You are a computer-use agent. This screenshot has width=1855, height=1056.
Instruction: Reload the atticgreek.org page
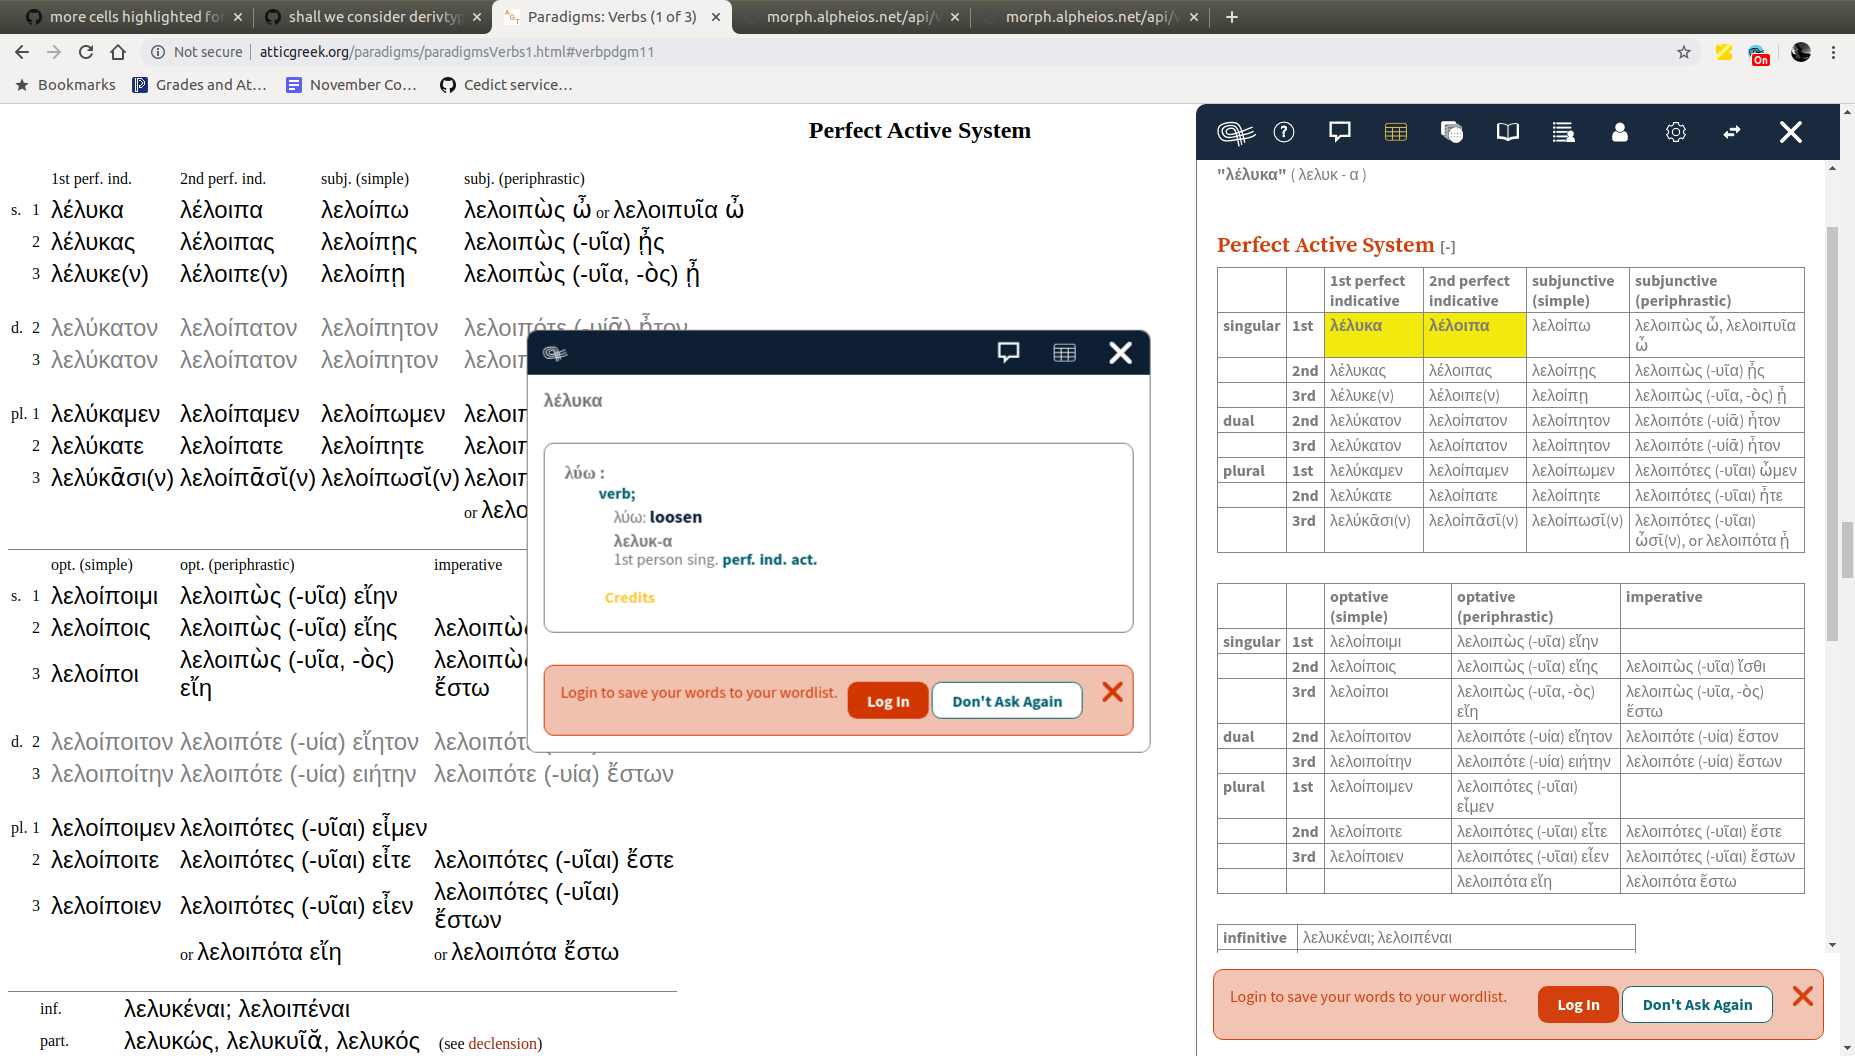coord(86,51)
